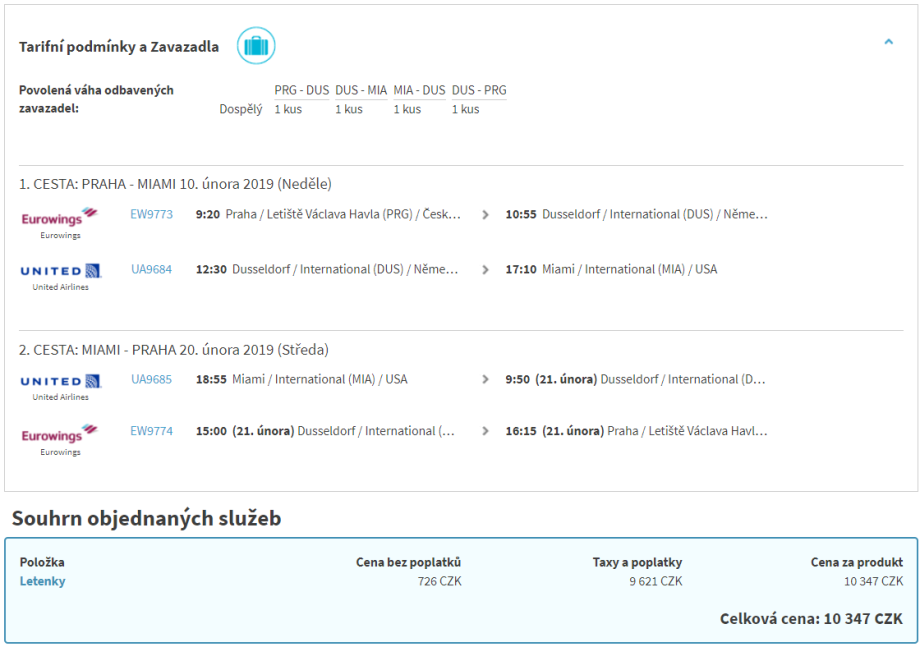Click the Tarifní podmínky a Zavazadla heading

(x=119, y=47)
